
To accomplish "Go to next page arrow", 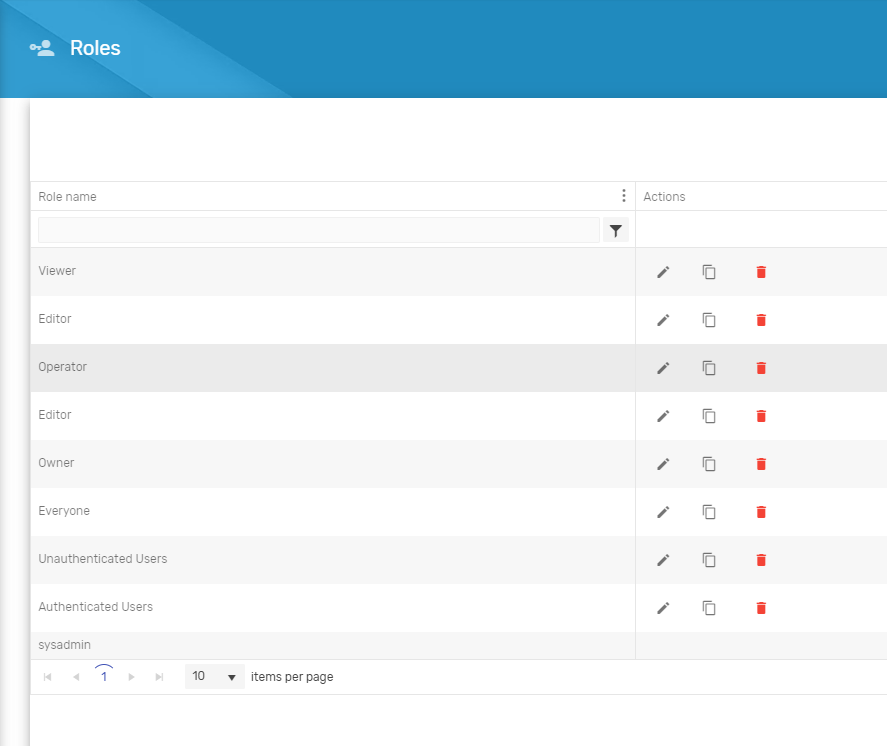I will (131, 677).
